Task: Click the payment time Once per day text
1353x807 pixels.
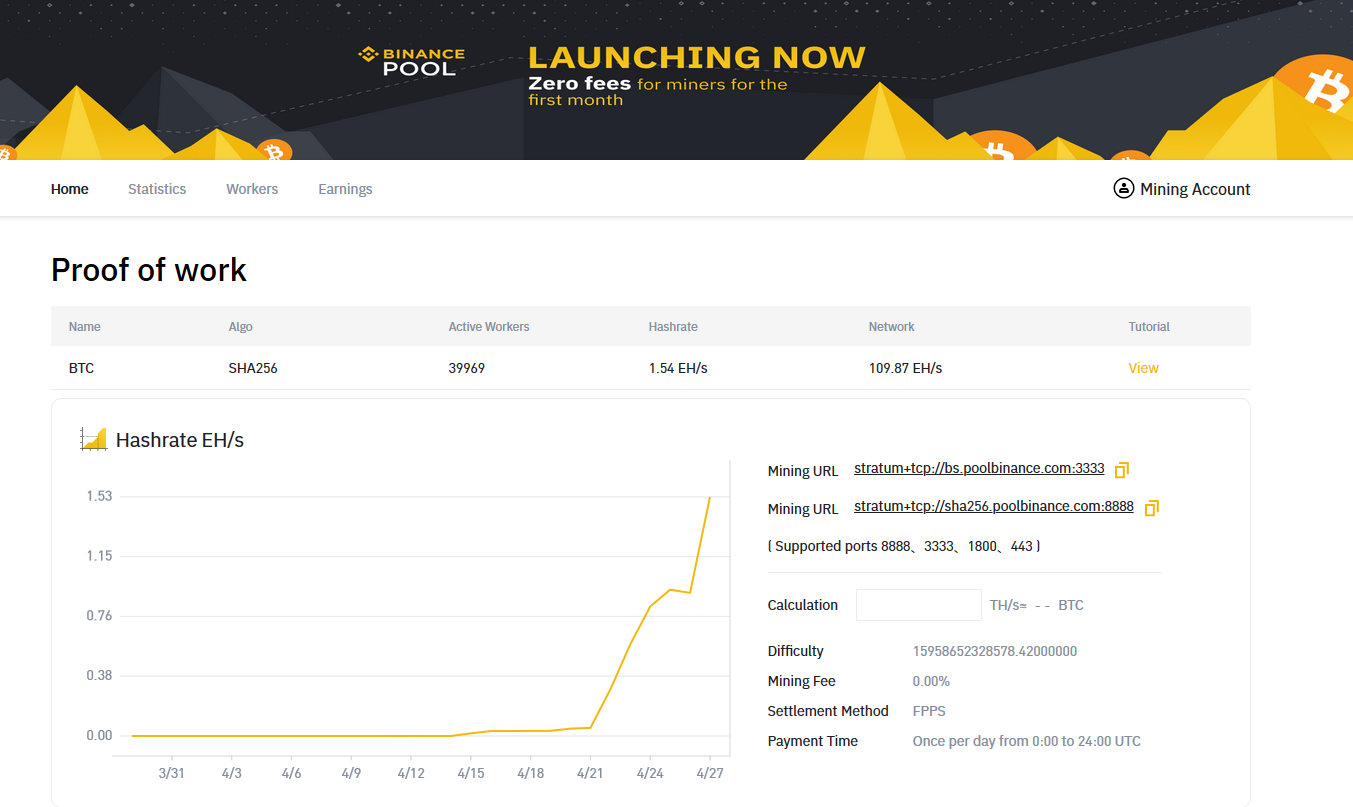Action: tap(1026, 741)
